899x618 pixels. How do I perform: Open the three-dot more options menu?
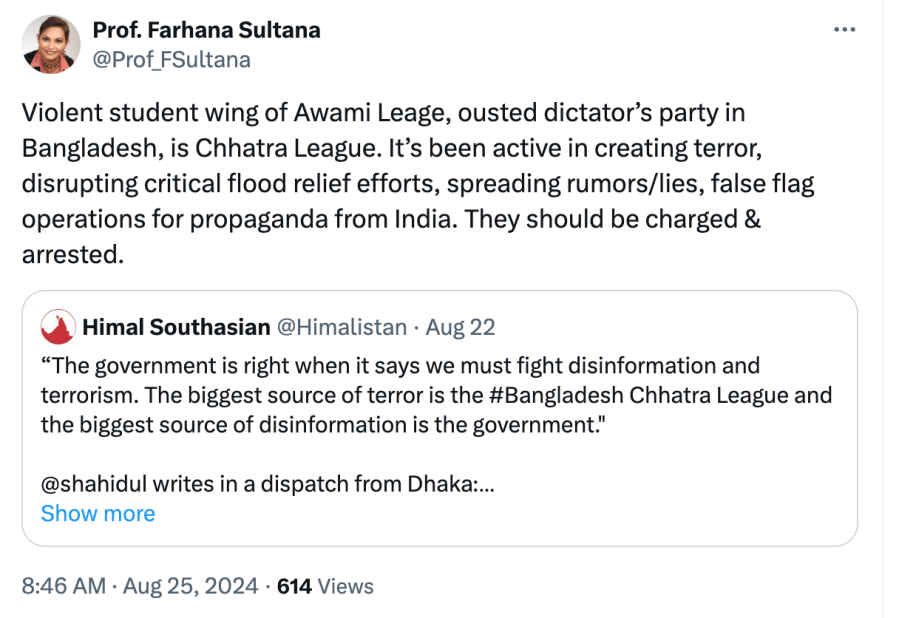click(x=845, y=30)
